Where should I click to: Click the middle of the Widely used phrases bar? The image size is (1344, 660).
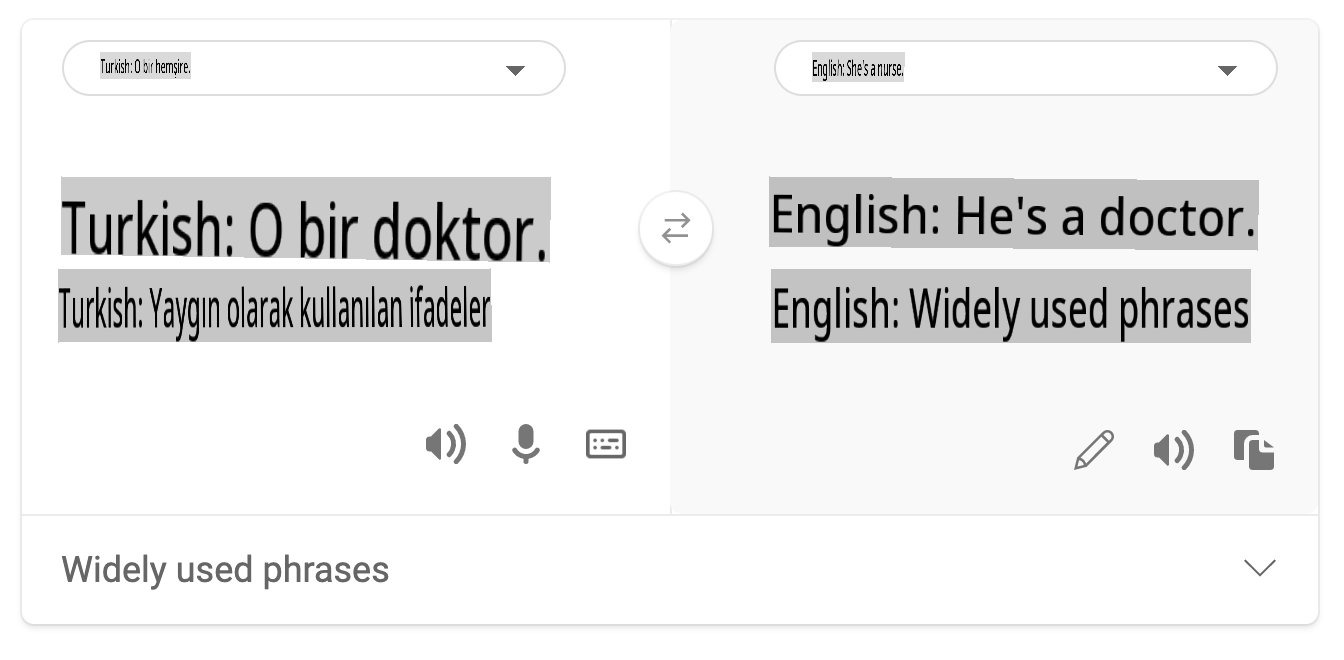click(x=670, y=570)
